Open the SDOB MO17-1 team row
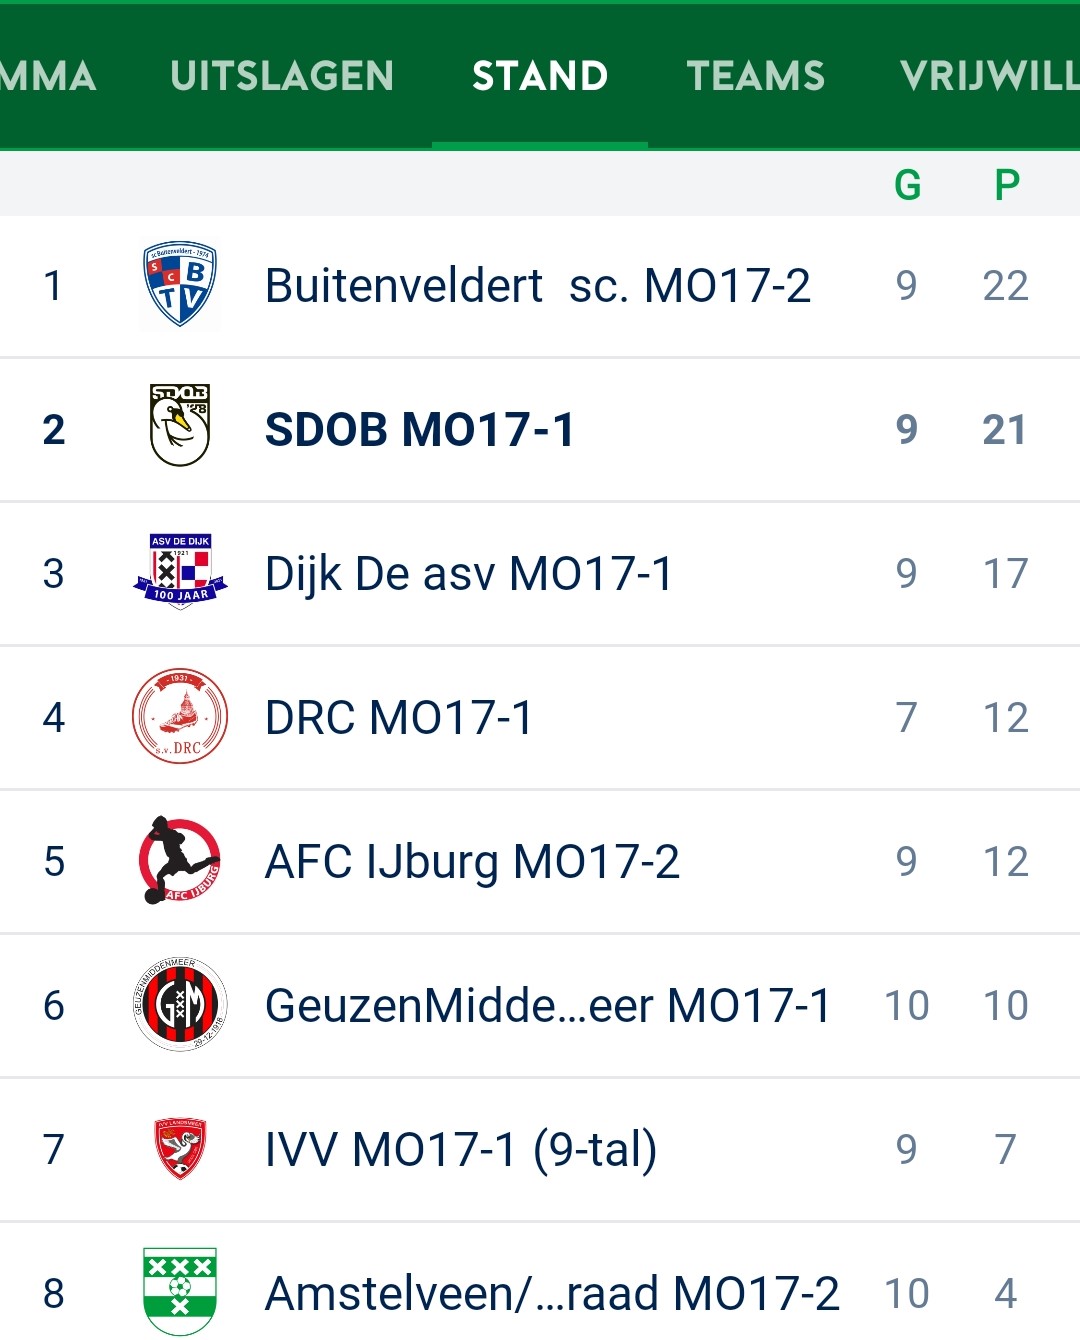 (x=540, y=430)
